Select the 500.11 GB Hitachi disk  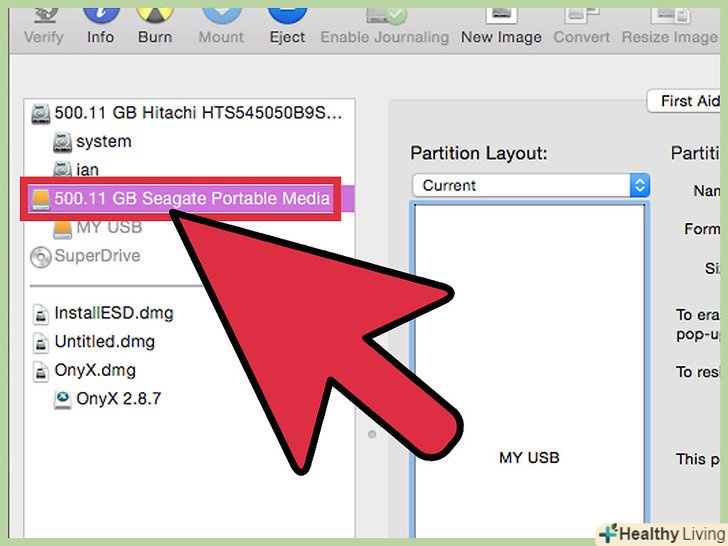tap(189, 113)
